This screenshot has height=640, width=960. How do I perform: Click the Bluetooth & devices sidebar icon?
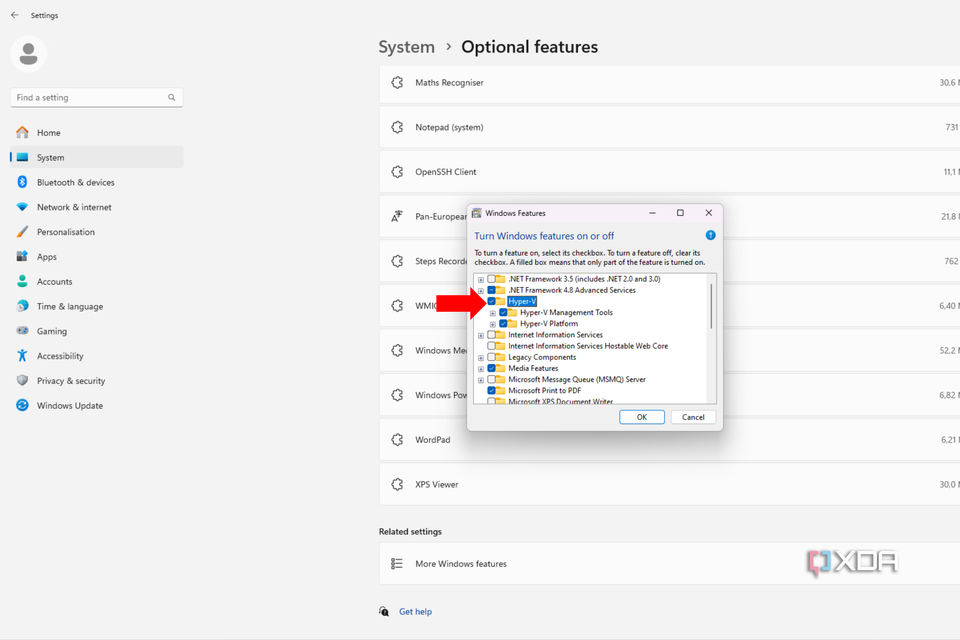point(22,182)
